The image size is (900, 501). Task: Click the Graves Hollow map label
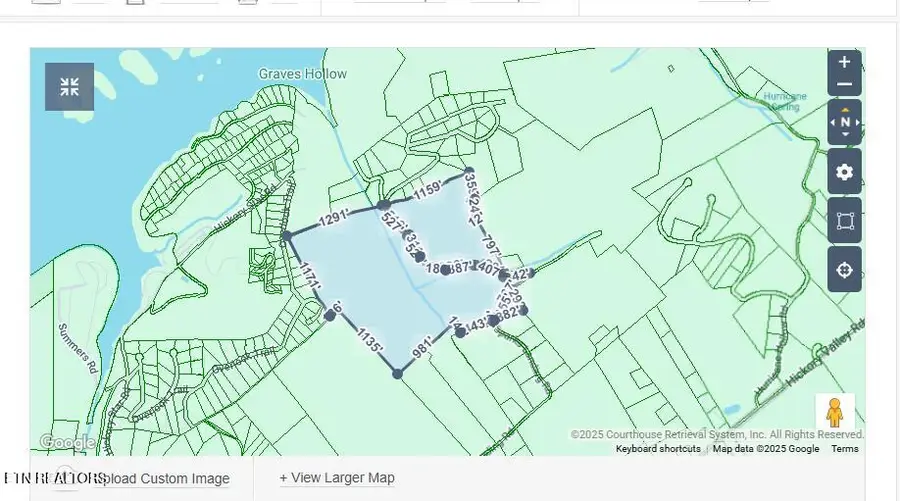[x=303, y=74]
